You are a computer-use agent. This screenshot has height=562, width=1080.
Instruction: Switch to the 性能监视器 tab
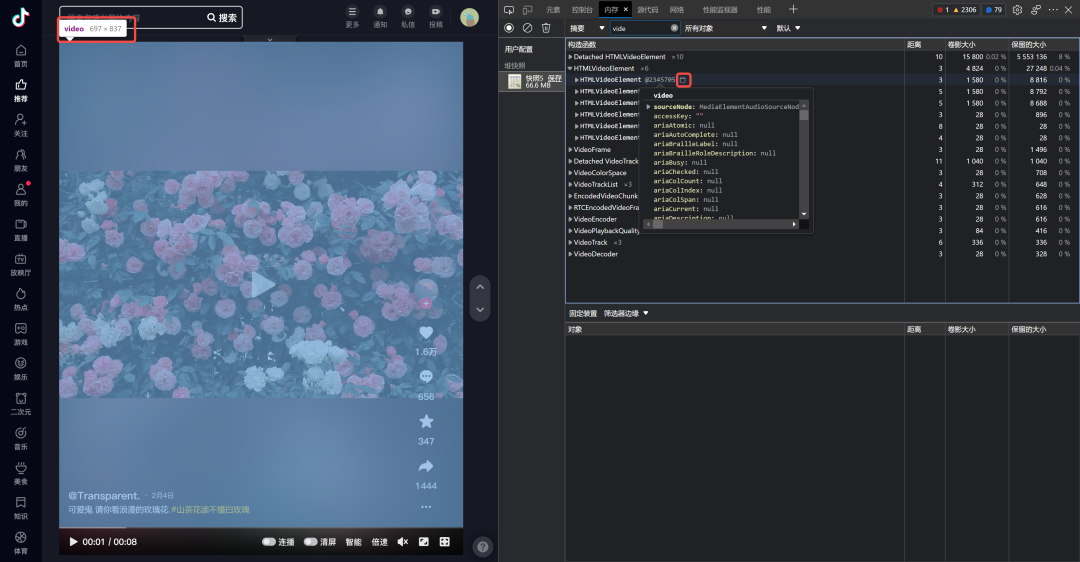[x=720, y=10]
